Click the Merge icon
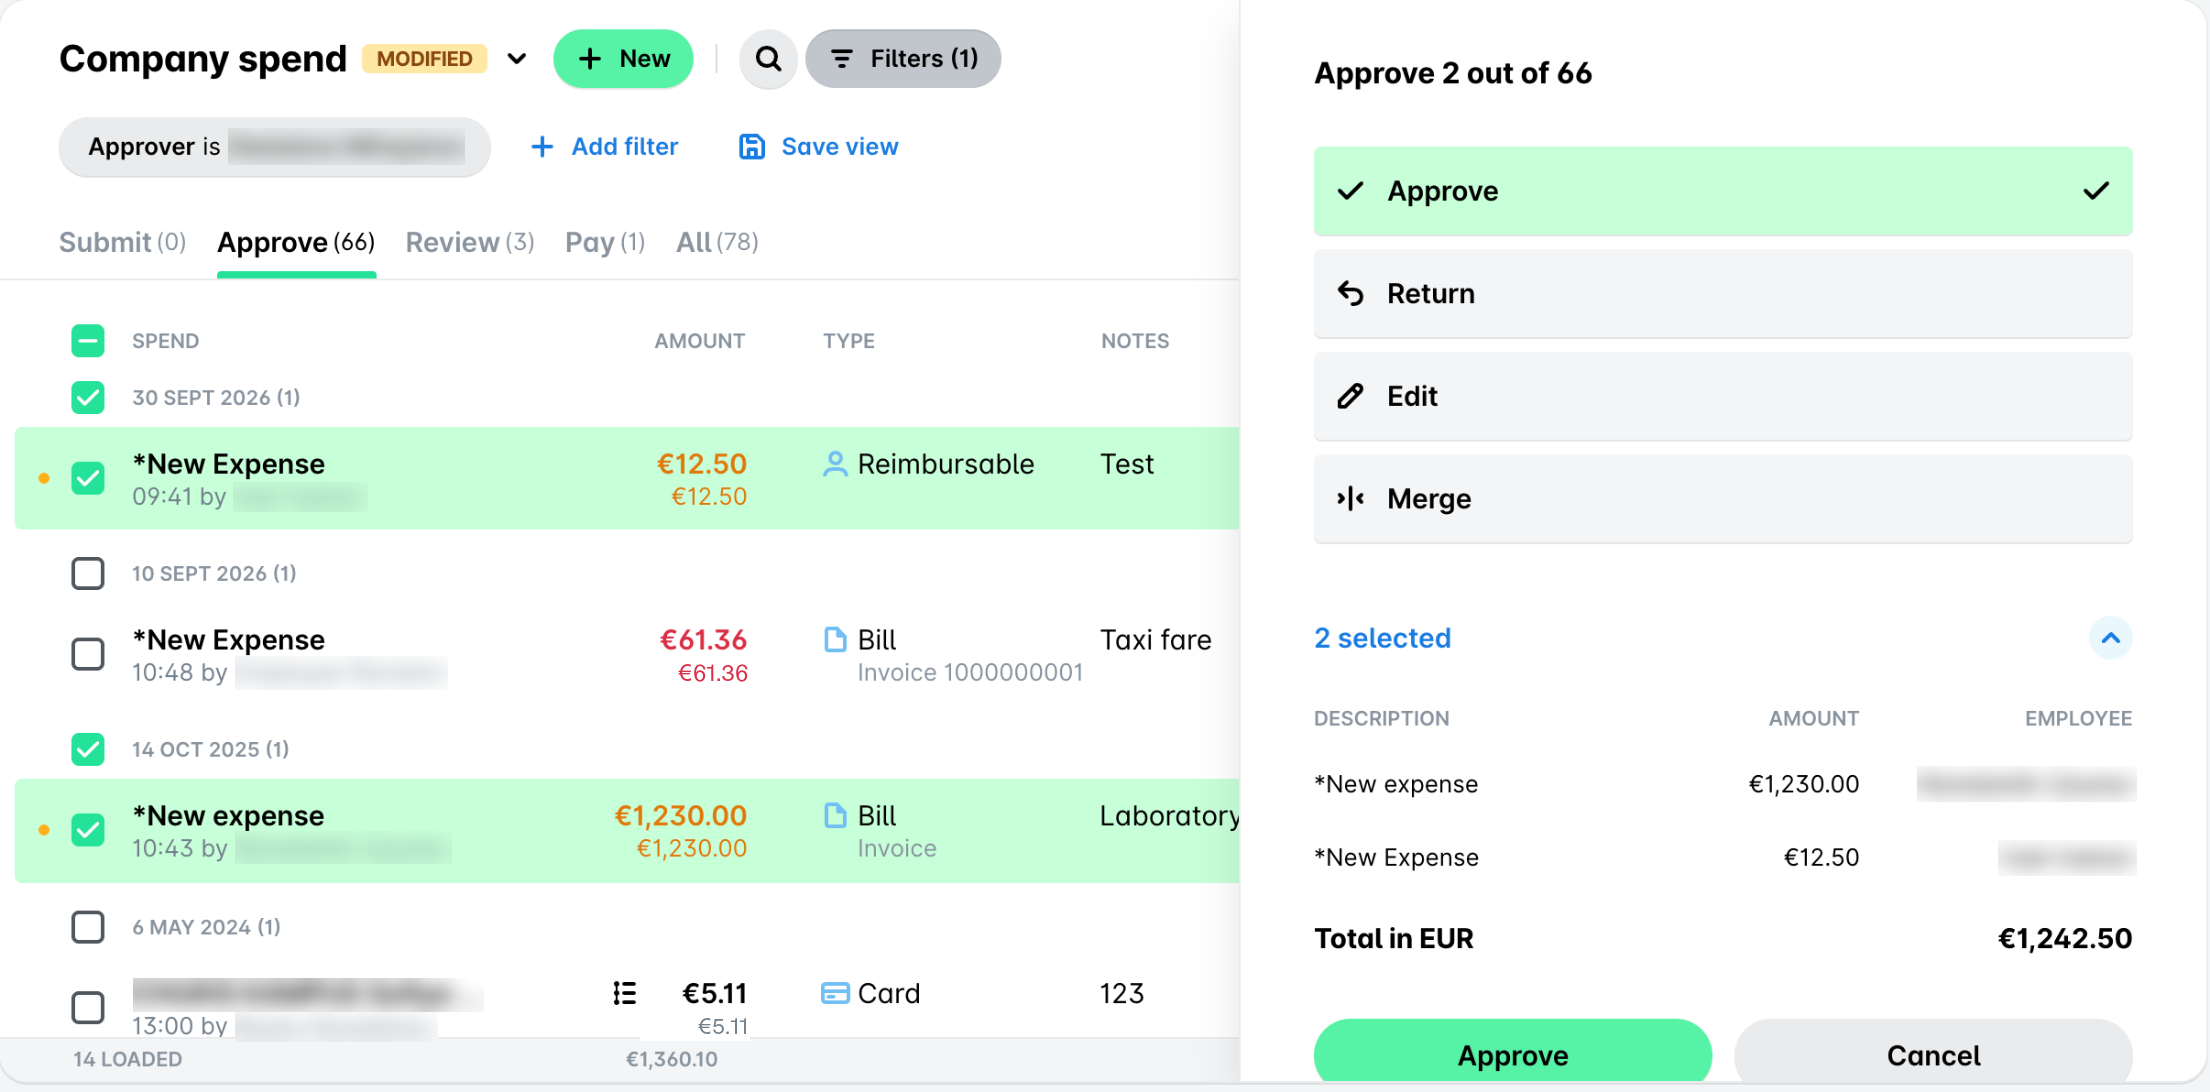 coord(1351,498)
